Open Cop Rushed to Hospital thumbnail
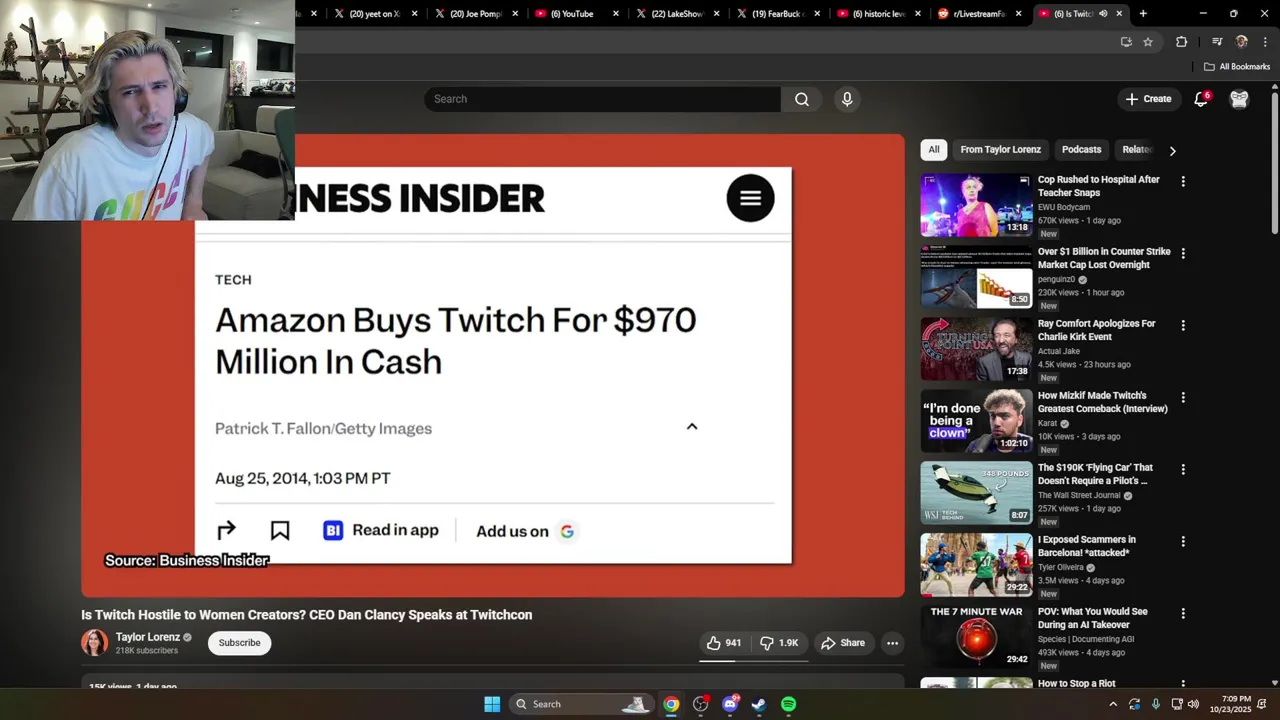The image size is (1280, 720). [976, 205]
